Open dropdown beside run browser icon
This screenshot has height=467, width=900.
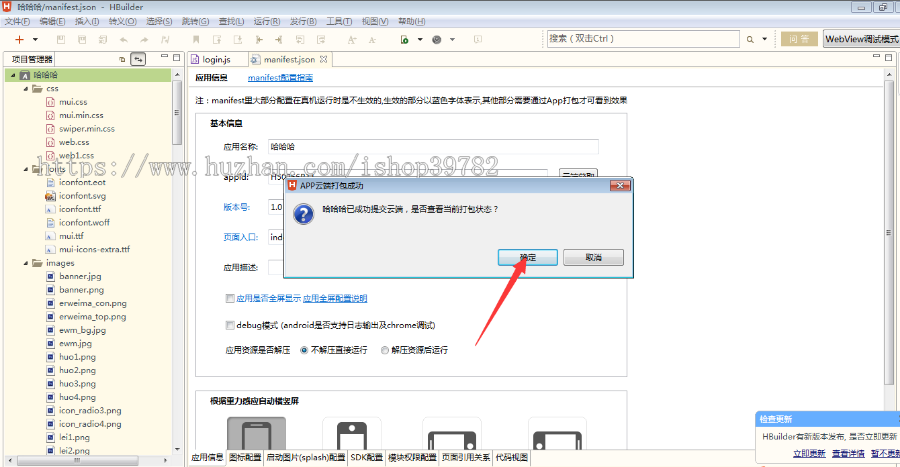420,40
